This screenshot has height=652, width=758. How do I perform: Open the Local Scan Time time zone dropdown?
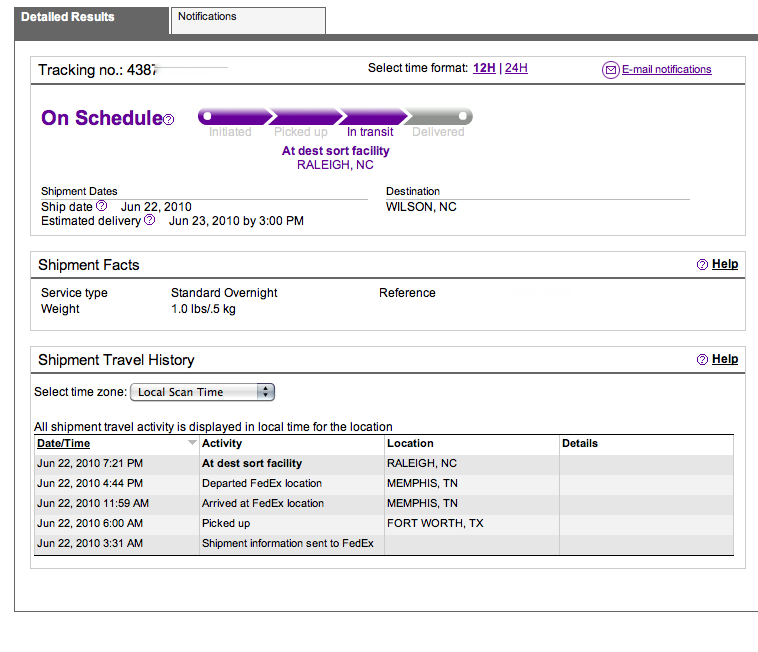203,392
